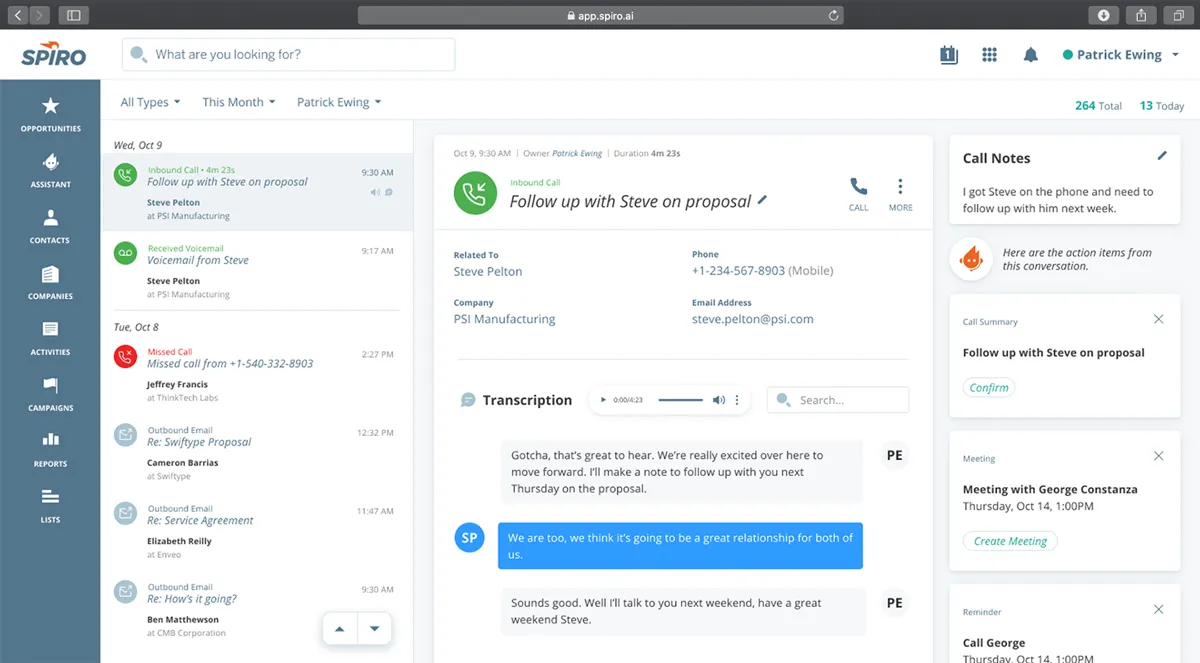Edit the Call Notes with the pencil icon
1200x663 pixels.
(1161, 156)
